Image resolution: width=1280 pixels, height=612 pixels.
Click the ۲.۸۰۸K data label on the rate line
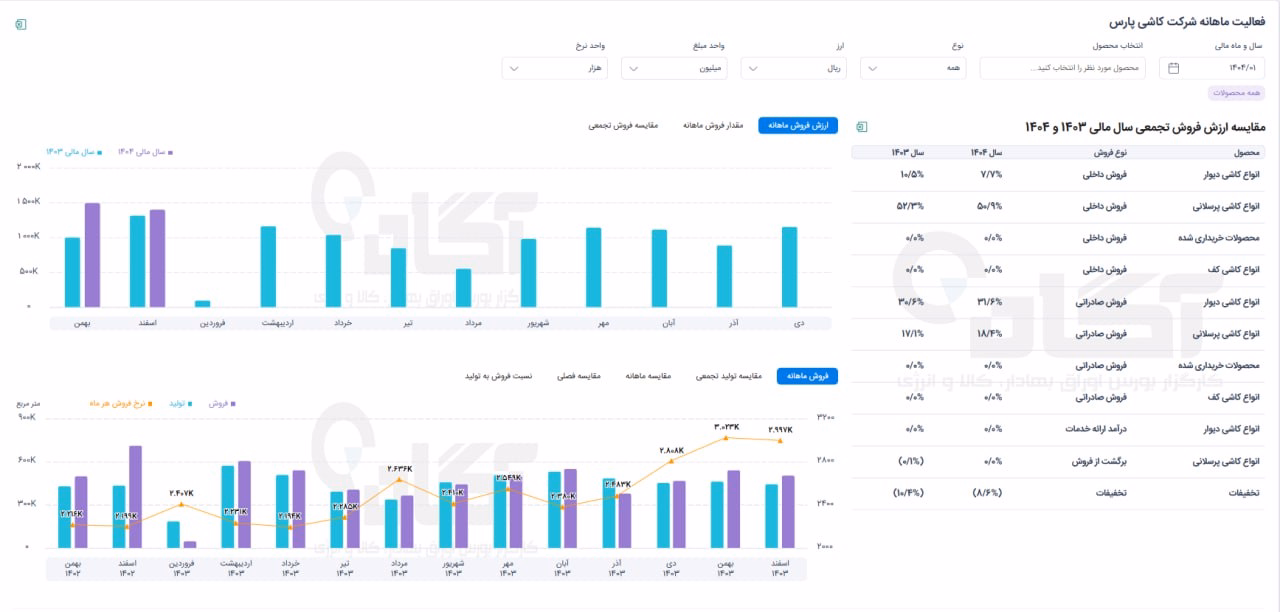pyautogui.click(x=672, y=451)
